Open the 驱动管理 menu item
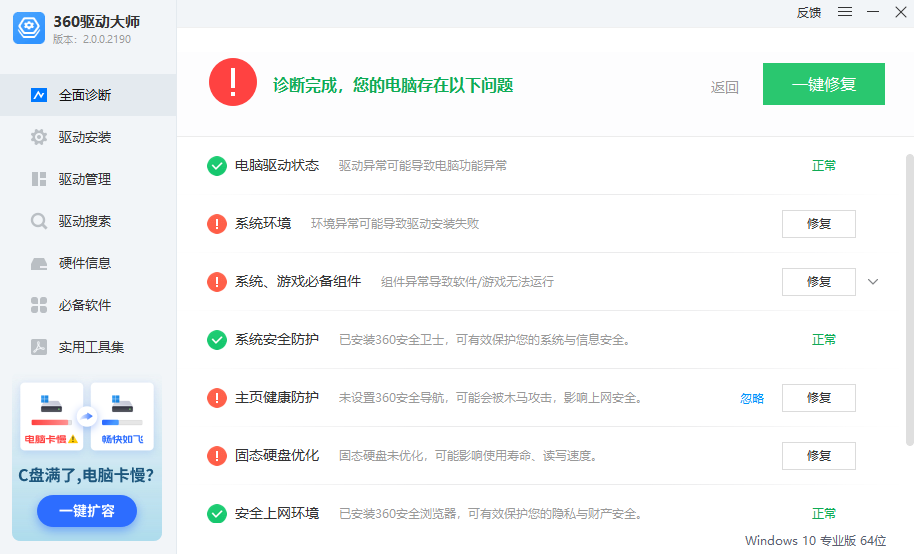This screenshot has height=554, width=914. click(88, 179)
